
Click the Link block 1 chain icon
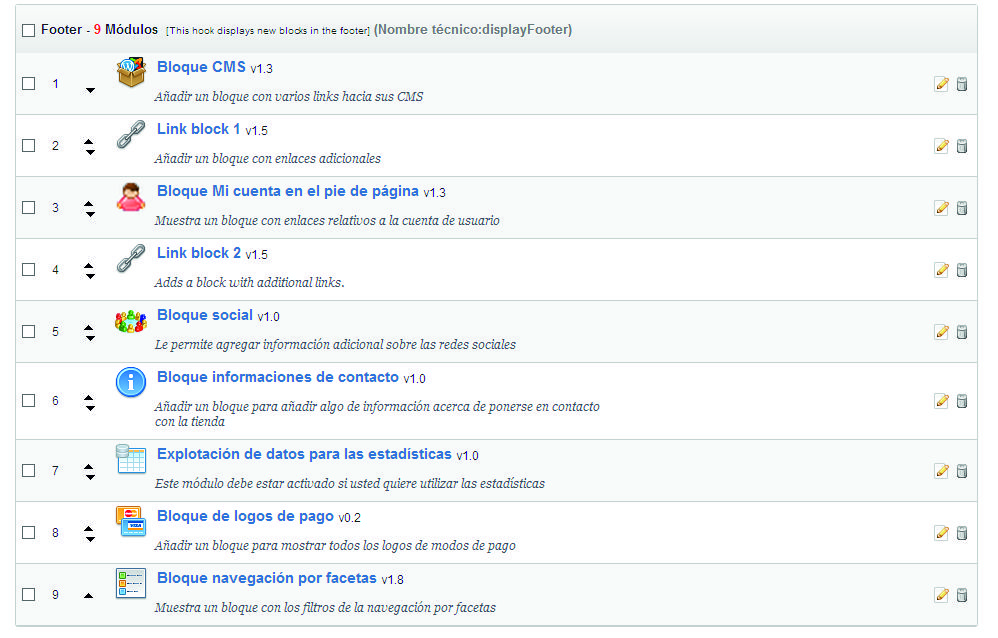pos(131,134)
